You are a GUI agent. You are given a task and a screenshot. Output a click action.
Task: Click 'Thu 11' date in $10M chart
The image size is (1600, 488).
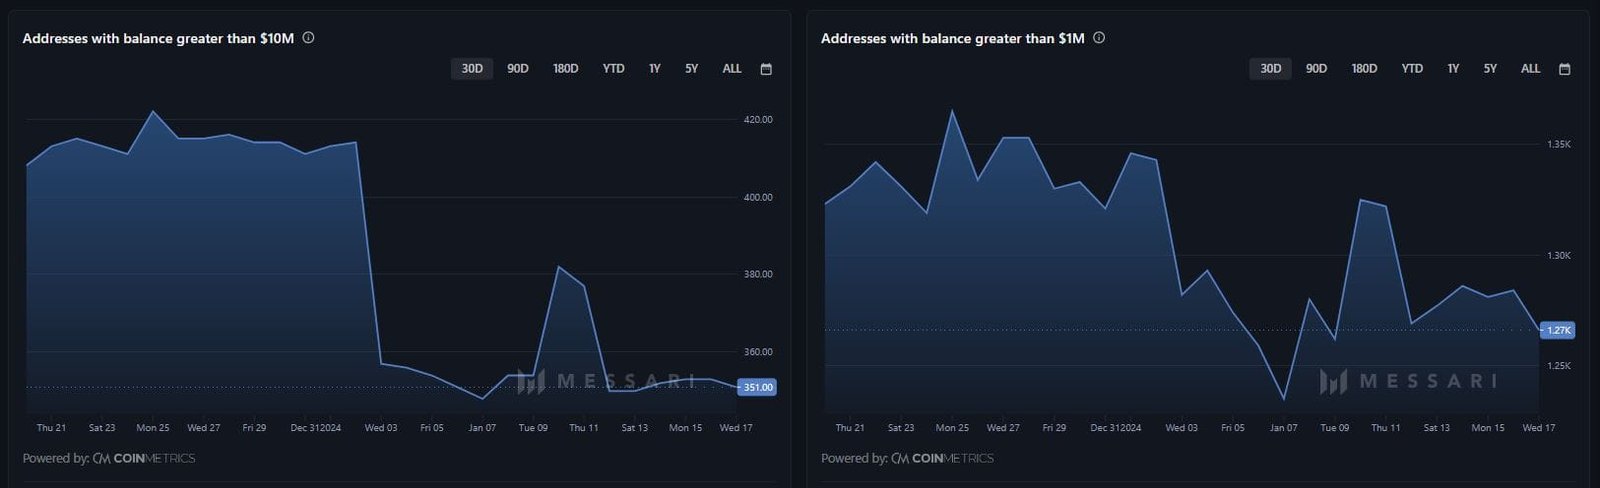pyautogui.click(x=584, y=428)
